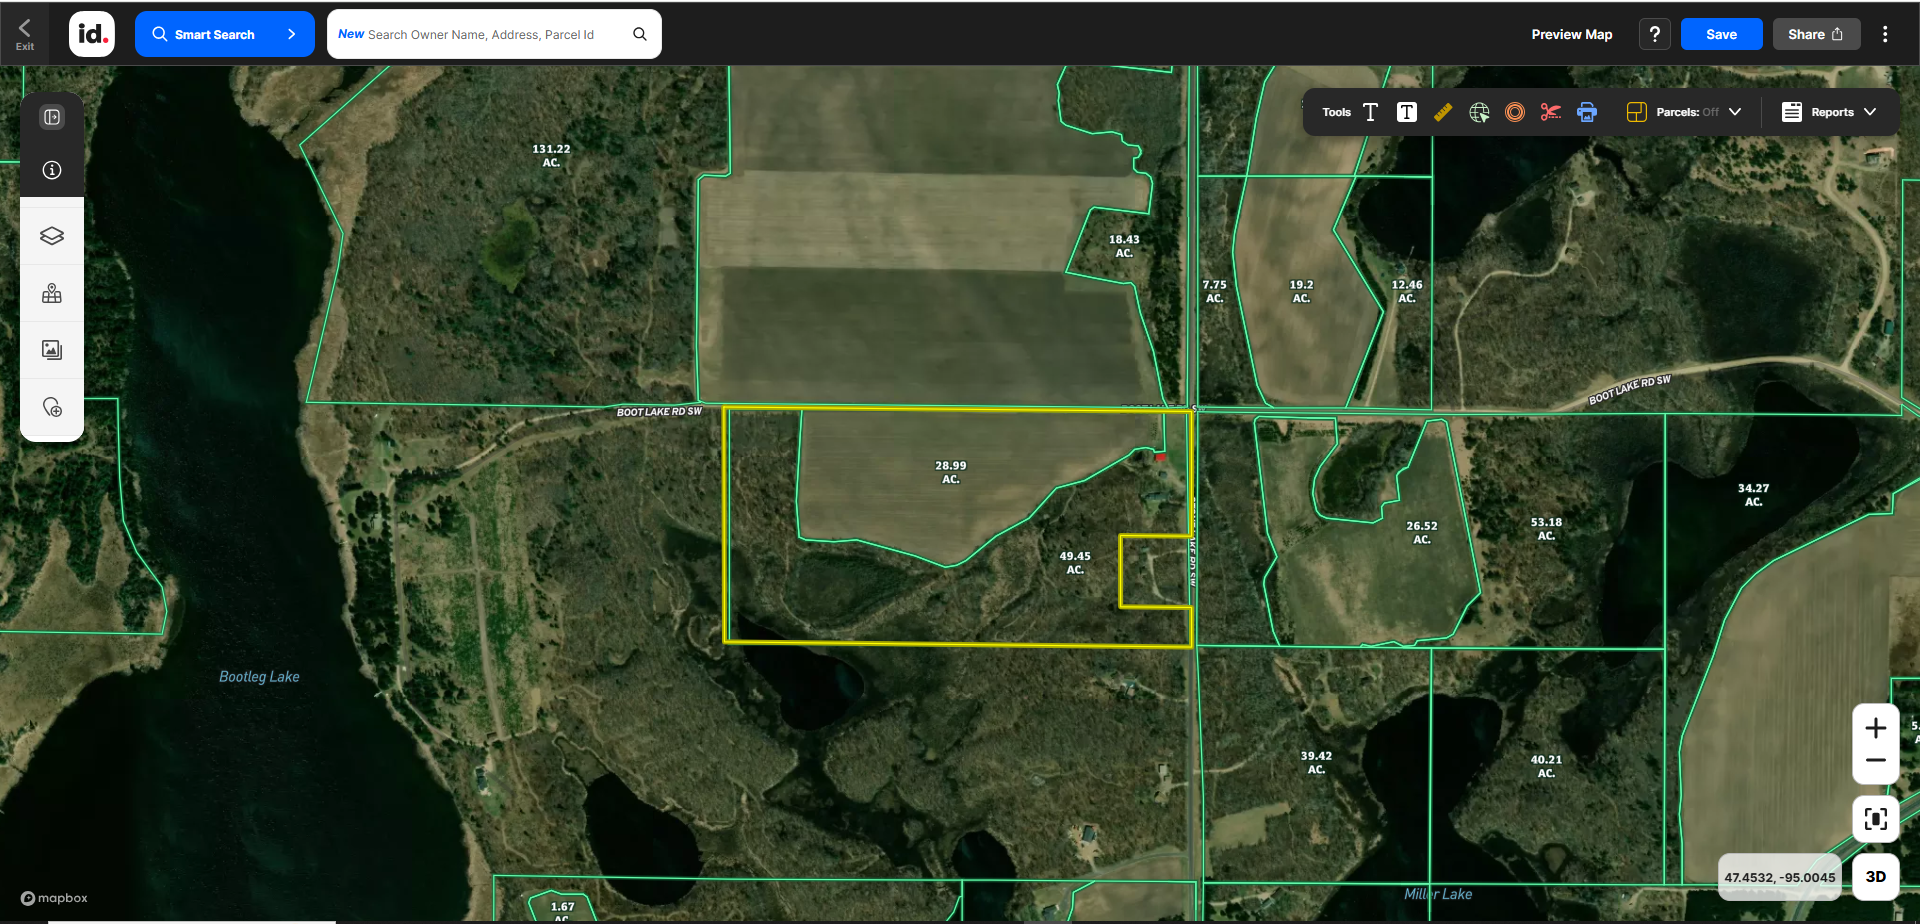Switch the map to 3D view
Screen dimensions: 1920x924
pyautogui.click(x=1876, y=875)
